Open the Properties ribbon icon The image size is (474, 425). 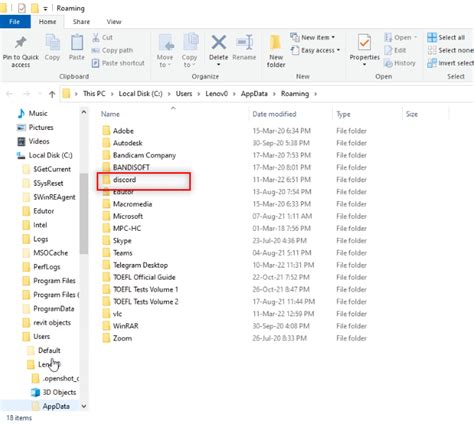pos(364,43)
